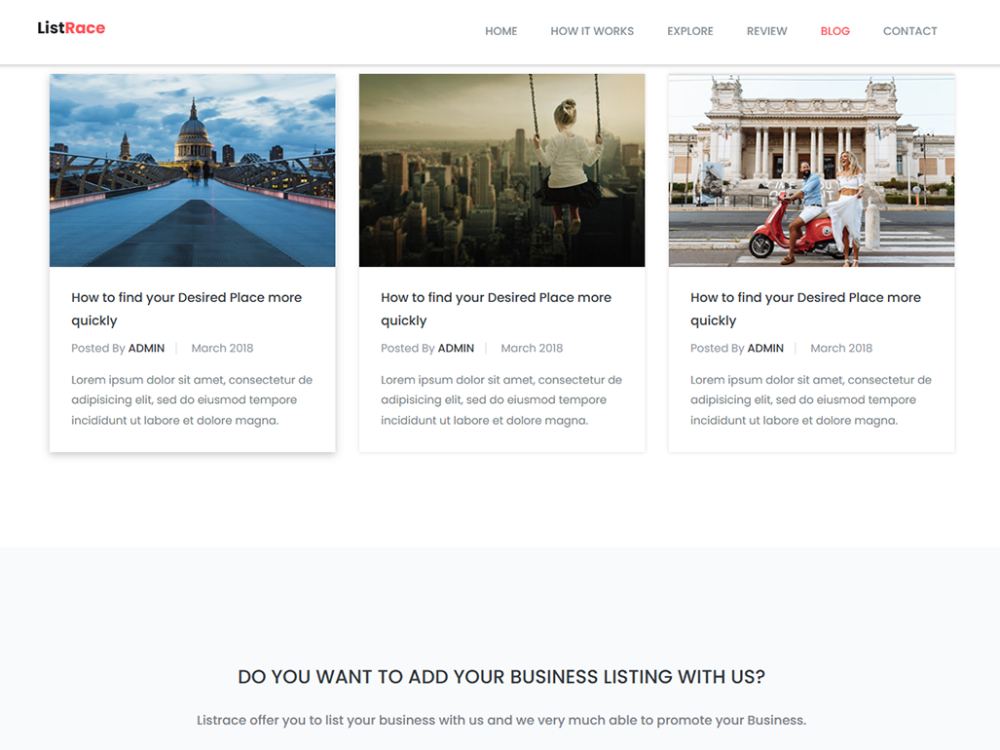
Task: Open the EXPLORE section
Action: point(690,31)
